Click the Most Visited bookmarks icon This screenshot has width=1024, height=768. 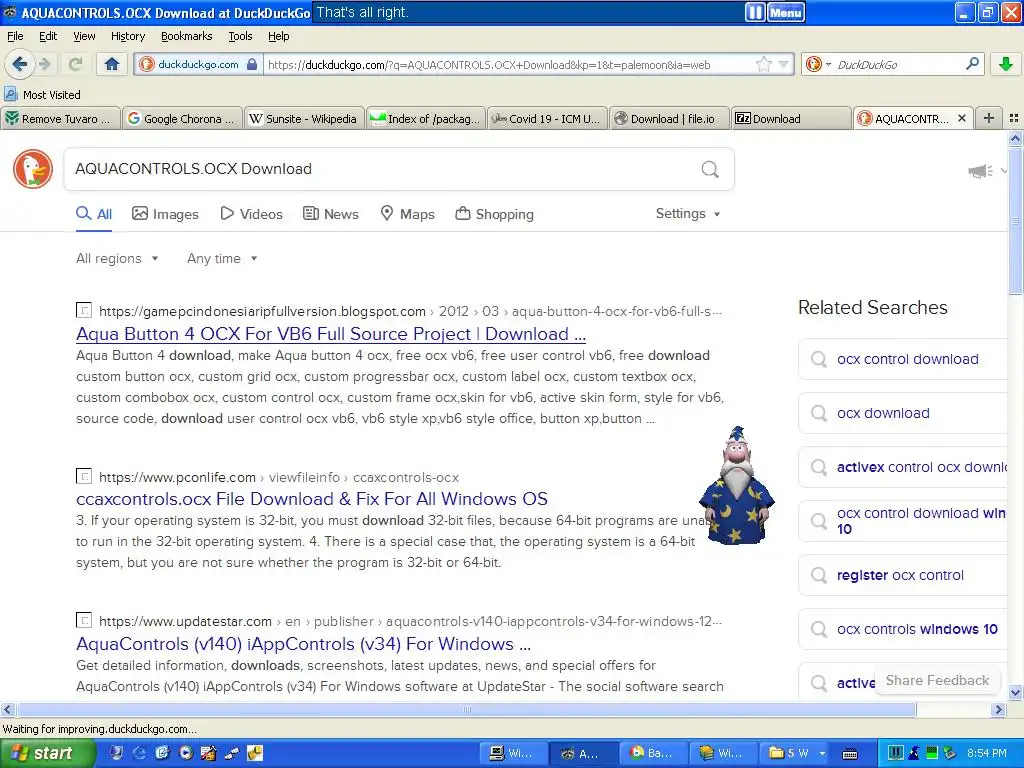[10, 94]
